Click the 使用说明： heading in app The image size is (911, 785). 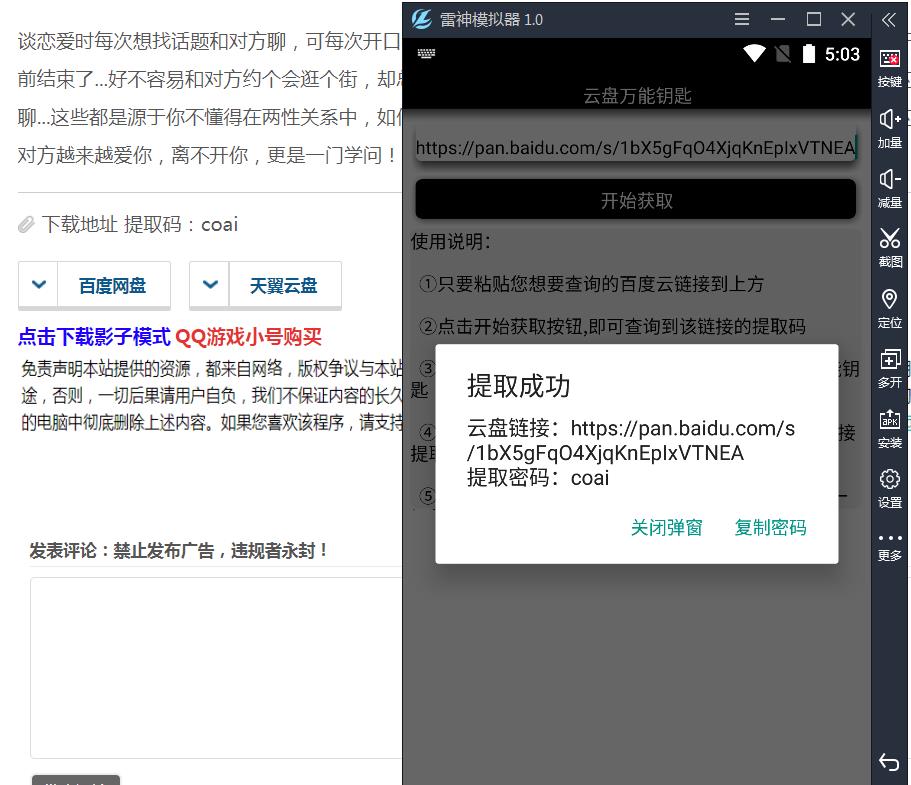pyautogui.click(x=451, y=242)
